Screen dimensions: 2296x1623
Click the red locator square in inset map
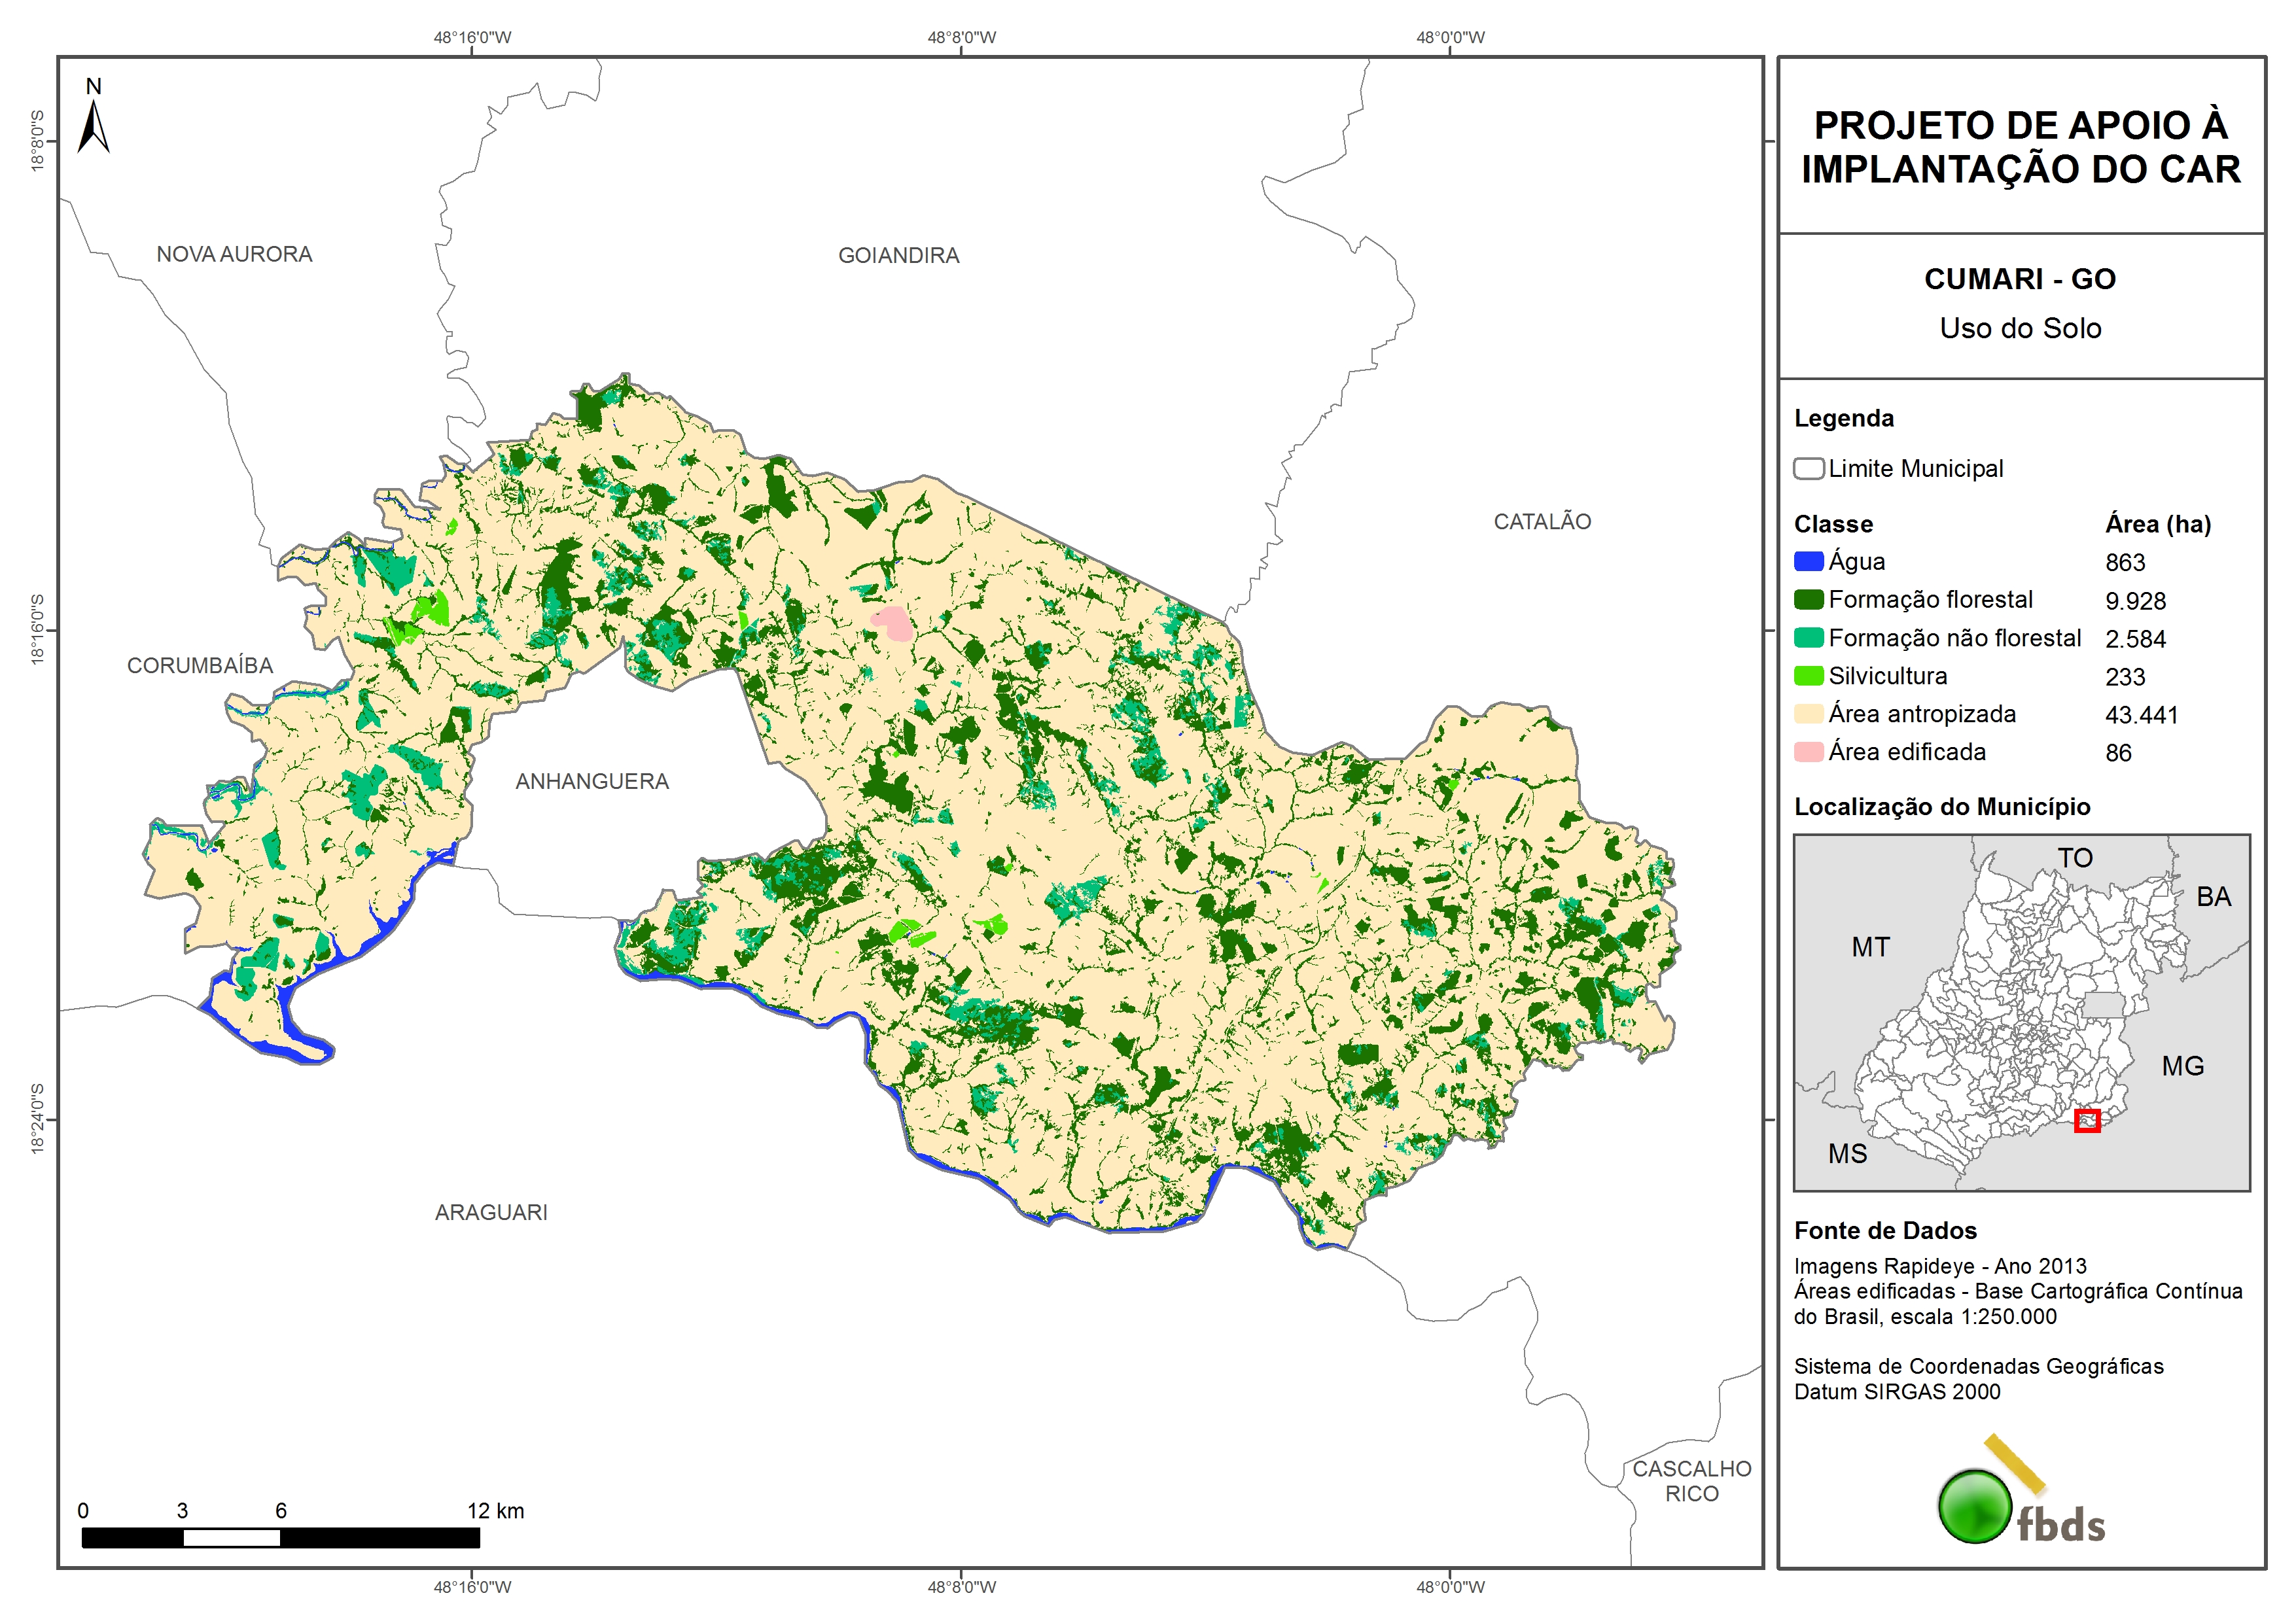[x=2087, y=1120]
